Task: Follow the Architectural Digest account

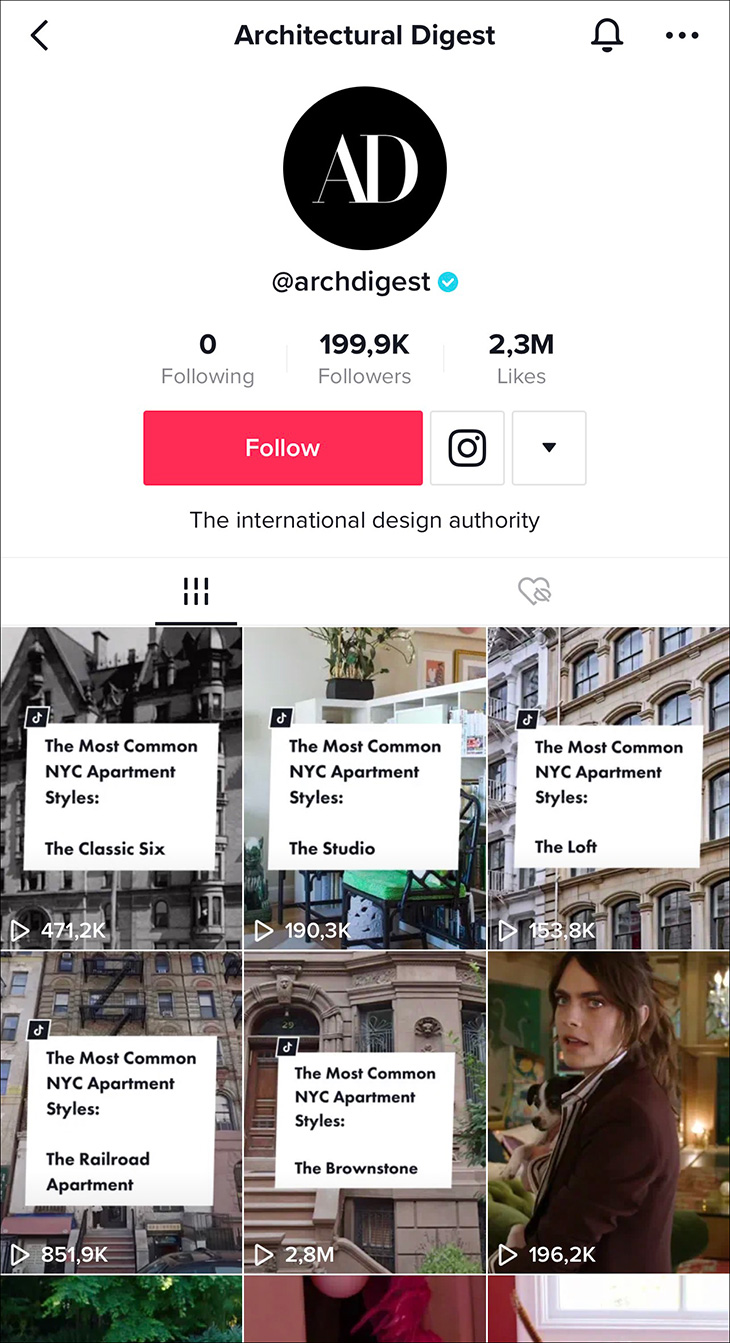Action: [283, 448]
